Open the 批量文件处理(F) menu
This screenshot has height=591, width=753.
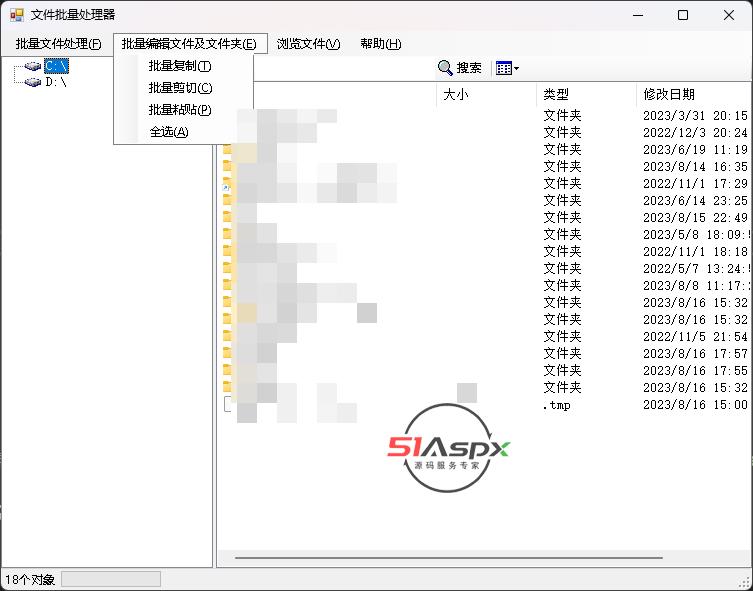coord(59,44)
